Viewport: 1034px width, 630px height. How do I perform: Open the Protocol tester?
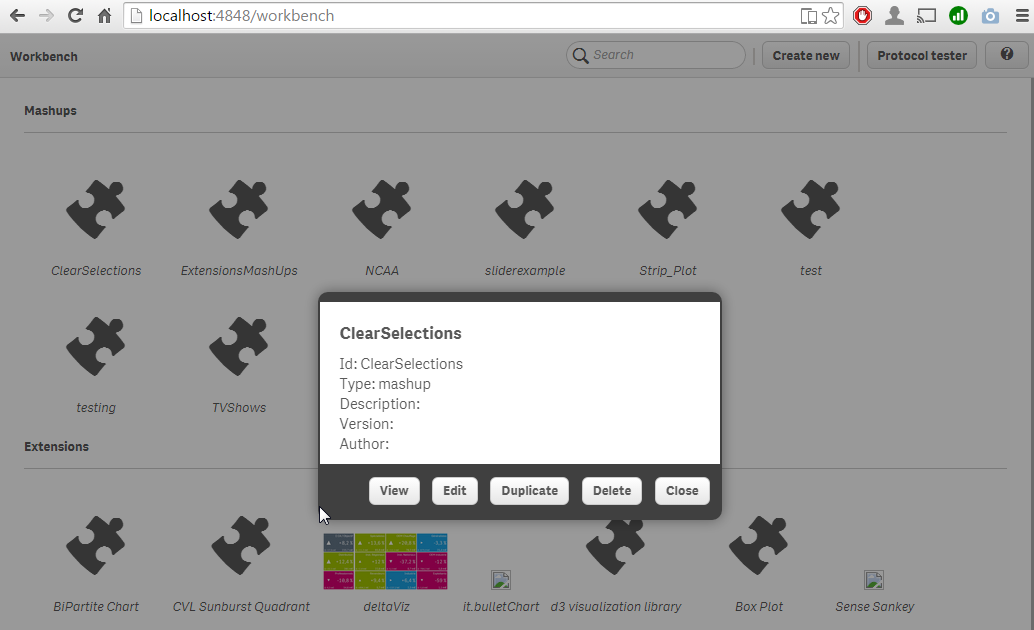pos(922,55)
